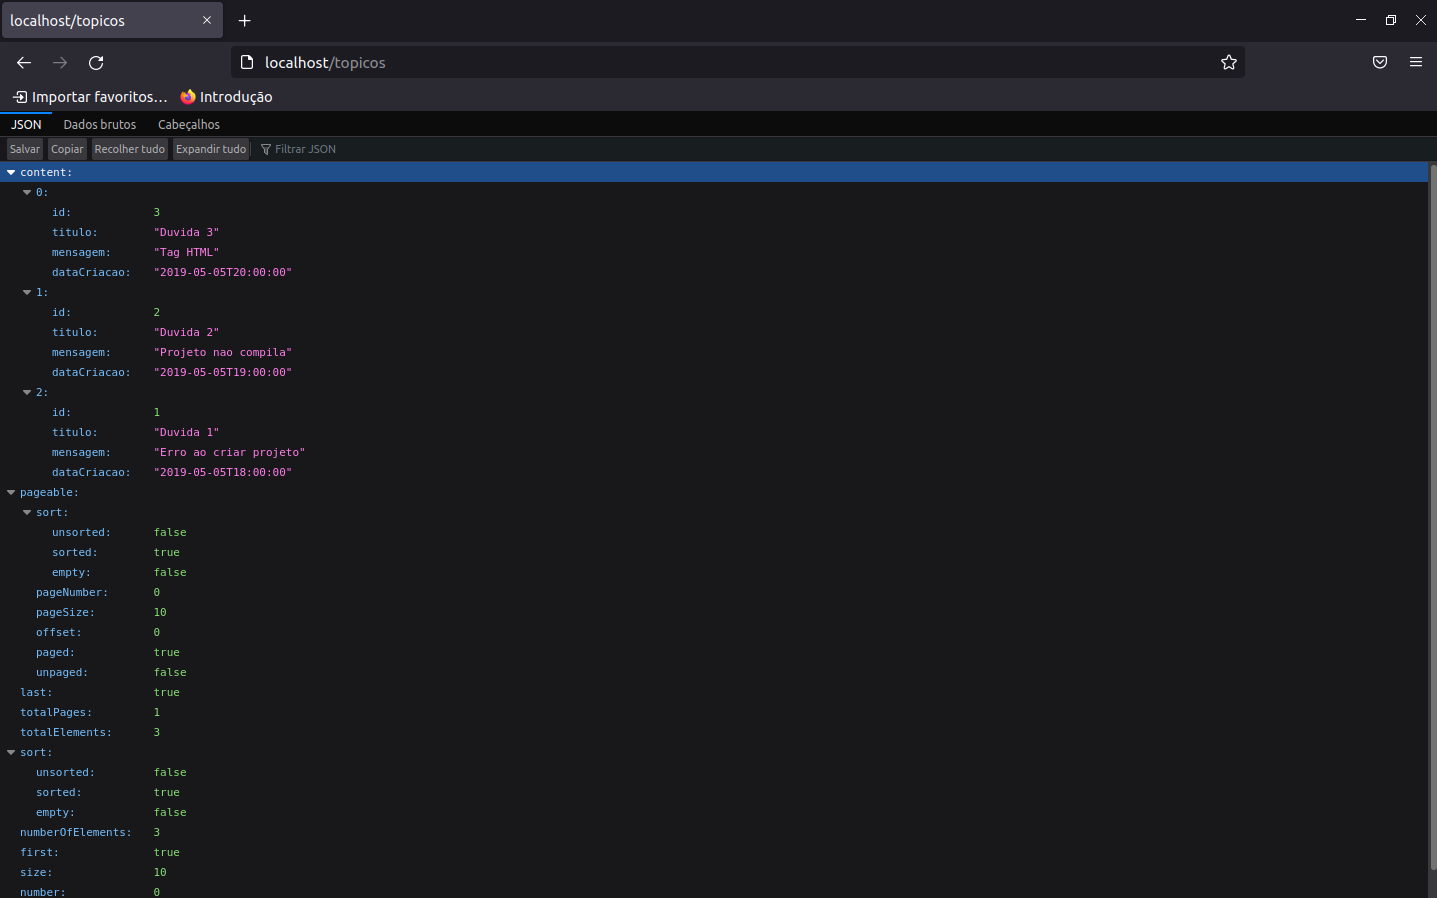Collapse the pageable node
The height and width of the screenshot is (898, 1437).
coord(11,492)
